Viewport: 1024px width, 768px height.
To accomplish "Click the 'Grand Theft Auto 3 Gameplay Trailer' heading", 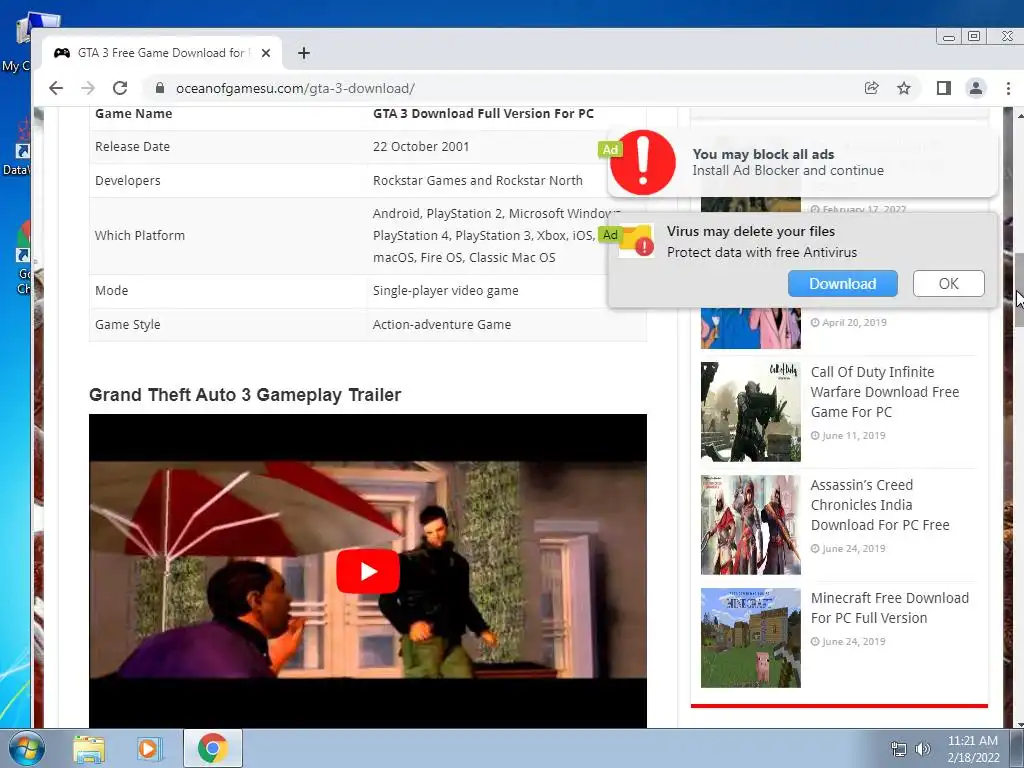I will coord(245,394).
